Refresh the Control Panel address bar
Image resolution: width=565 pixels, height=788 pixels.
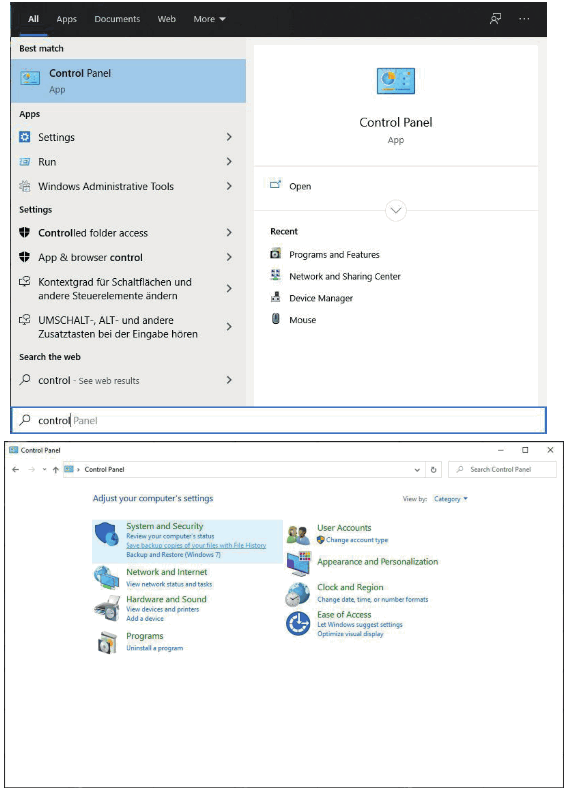tap(433, 469)
